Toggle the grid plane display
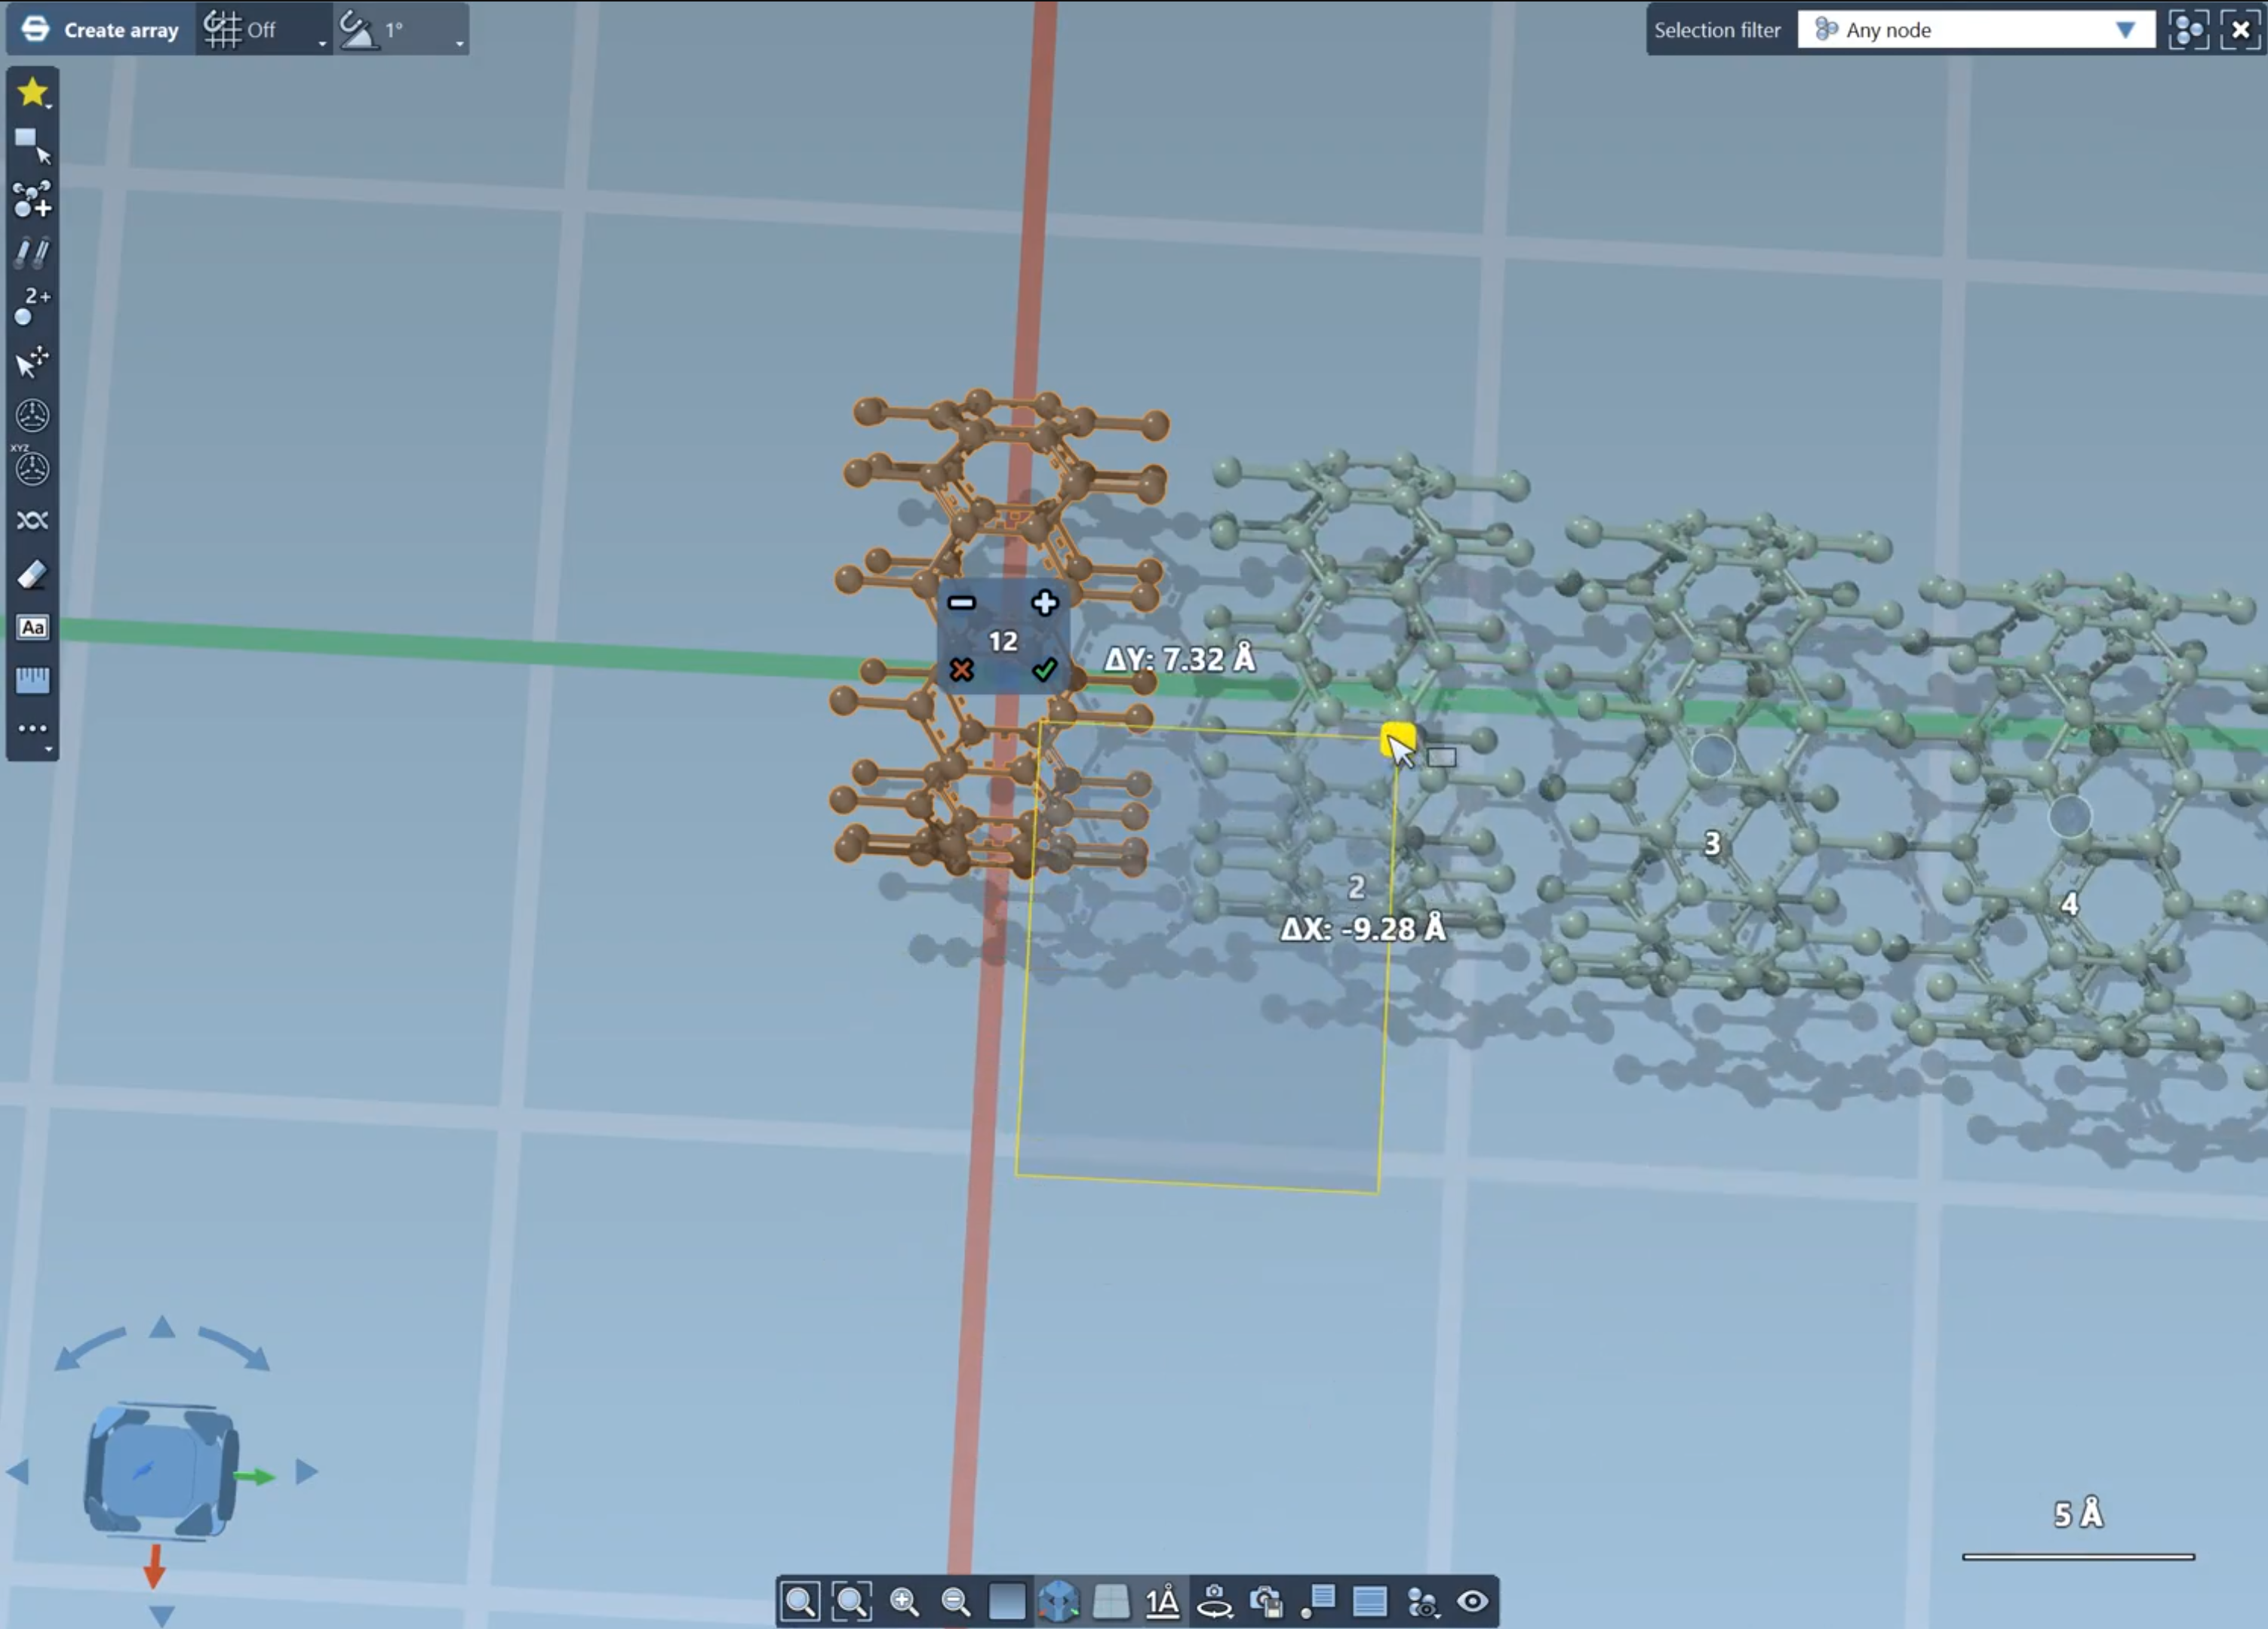The image size is (2268, 1629). (x=1111, y=1601)
